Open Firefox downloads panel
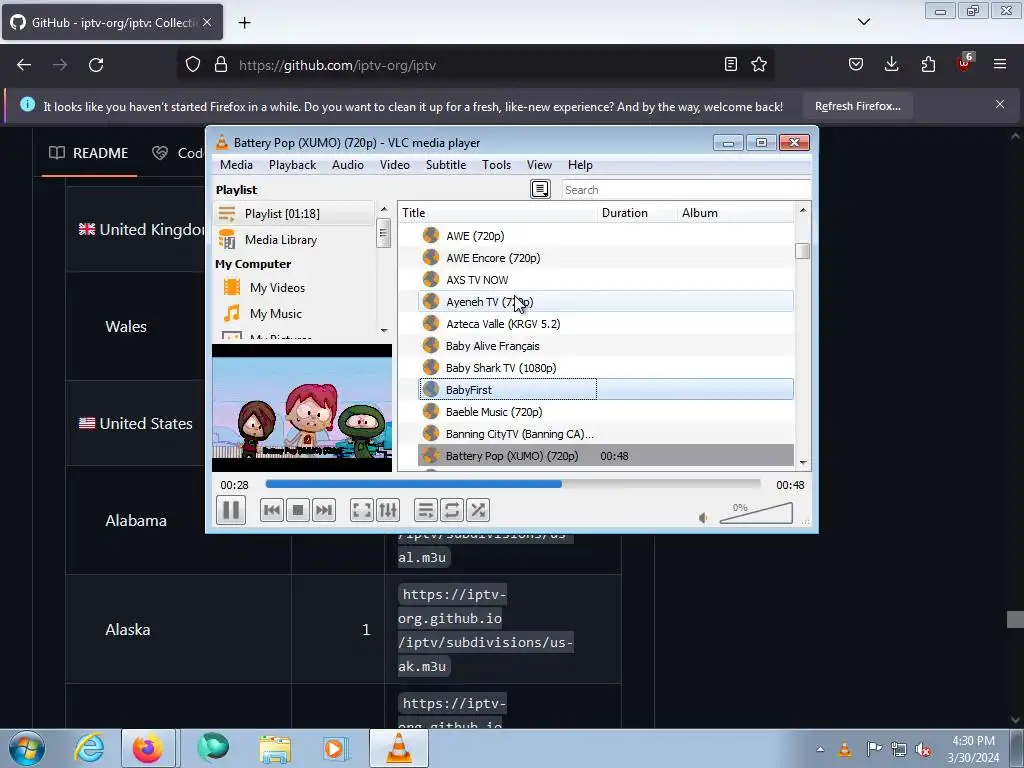This screenshot has width=1024, height=768. 891,64
